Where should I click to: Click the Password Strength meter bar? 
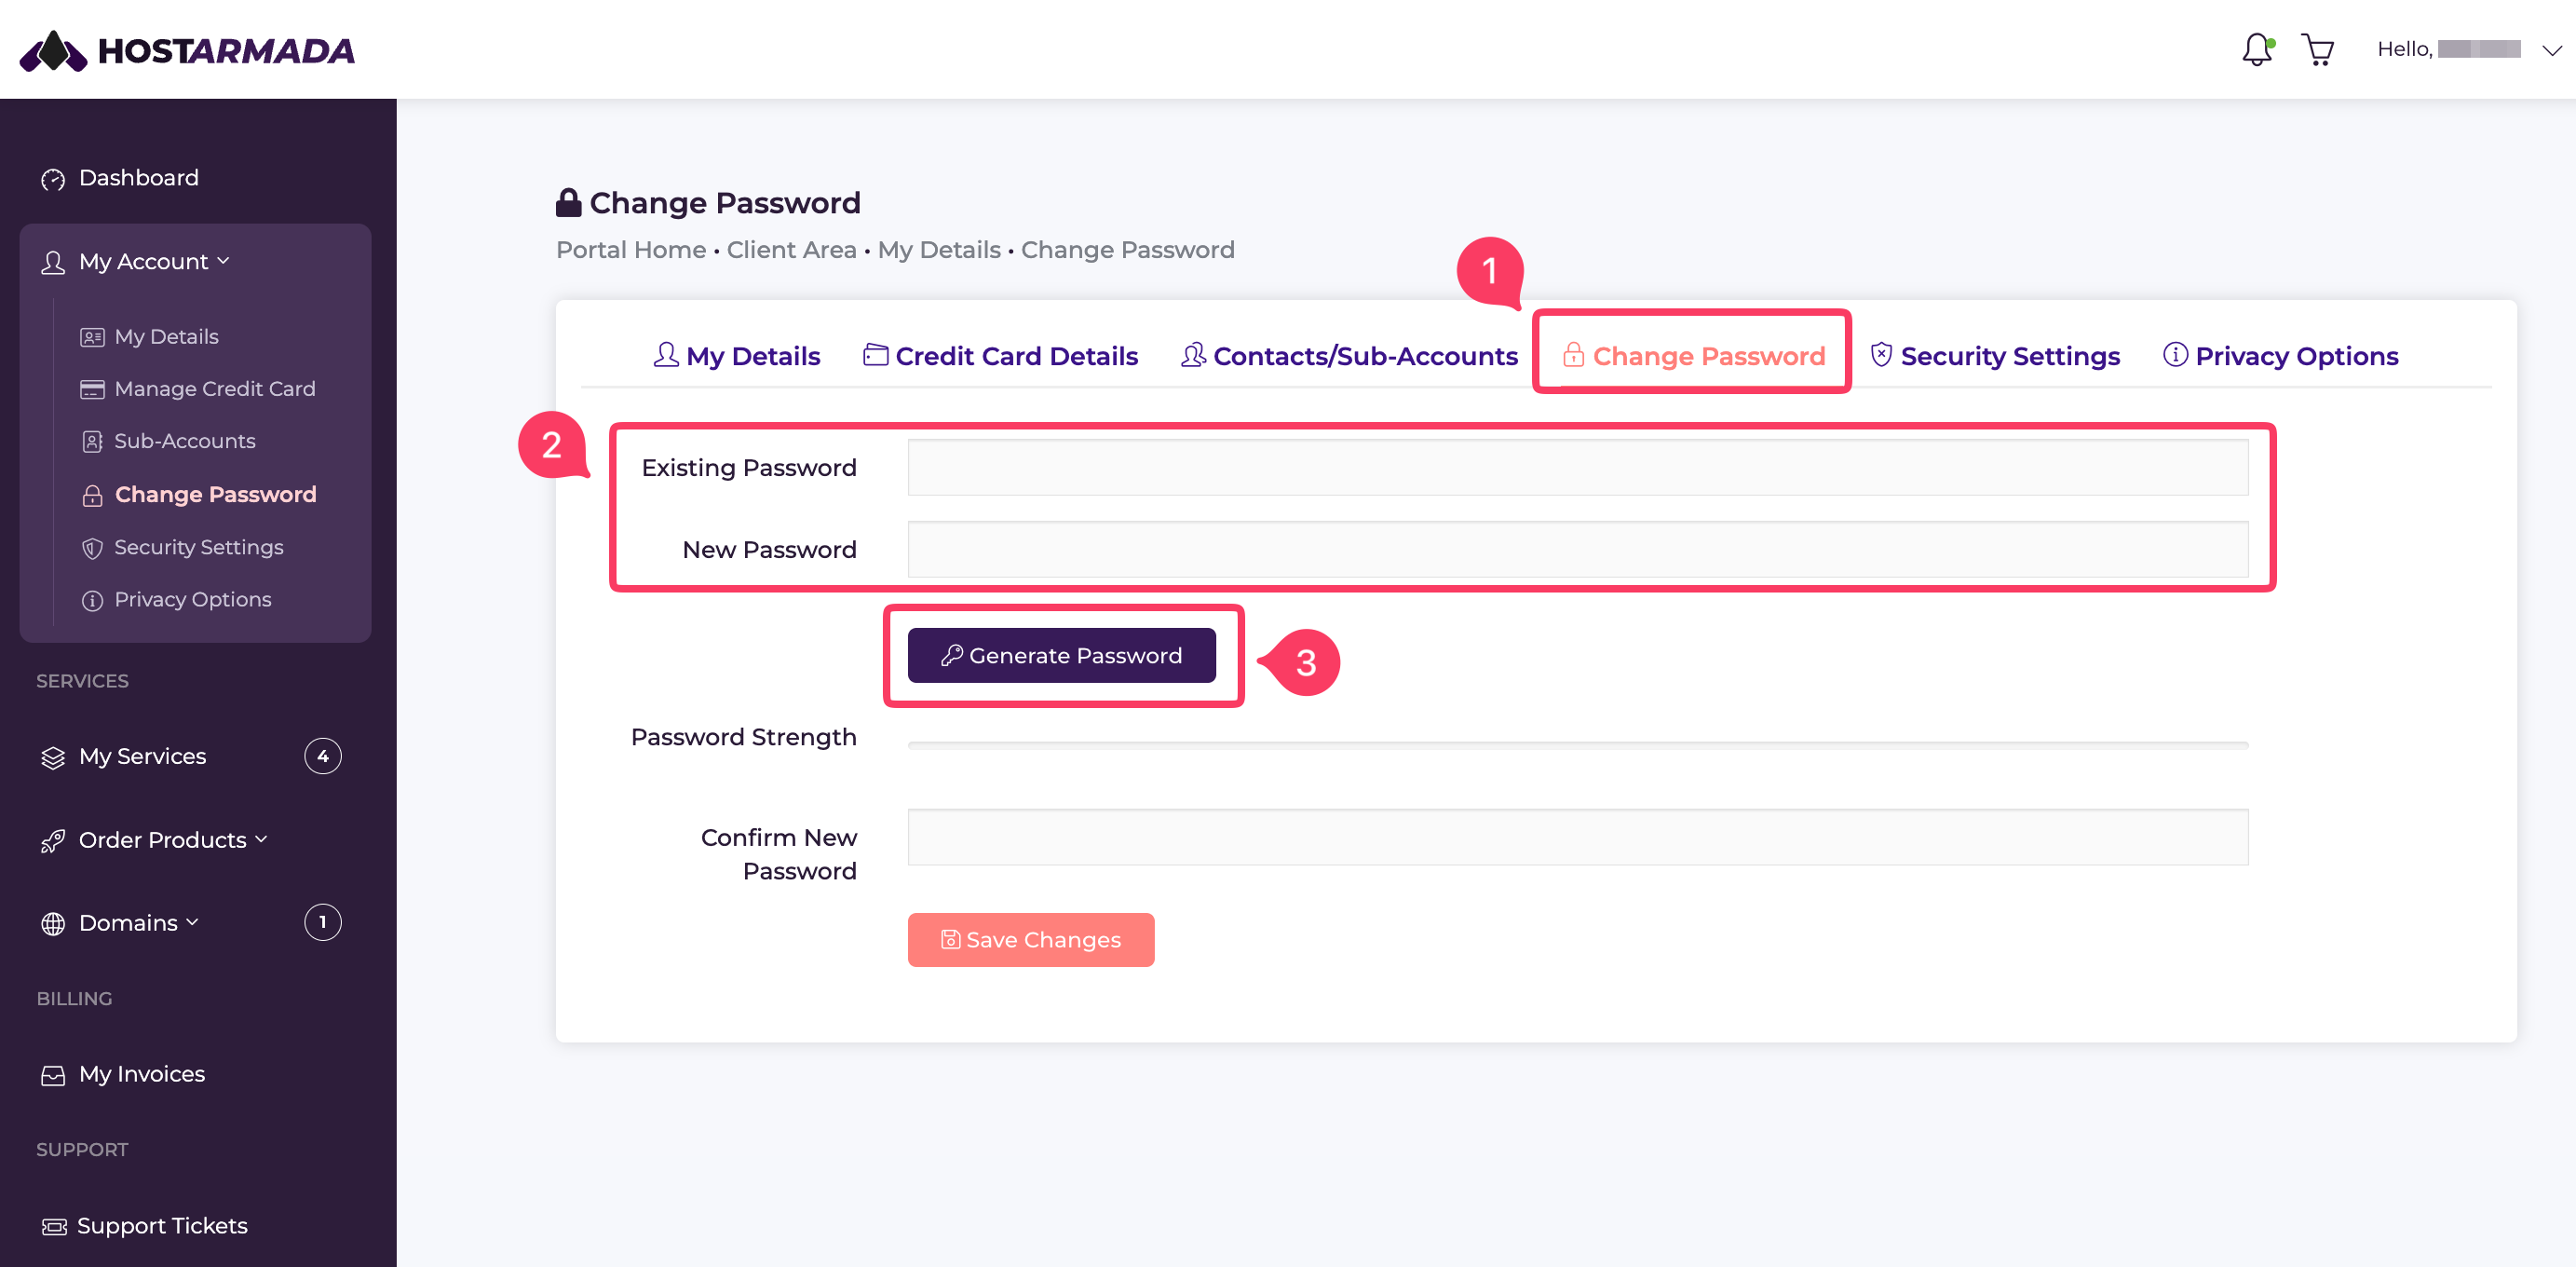[x=1578, y=745]
